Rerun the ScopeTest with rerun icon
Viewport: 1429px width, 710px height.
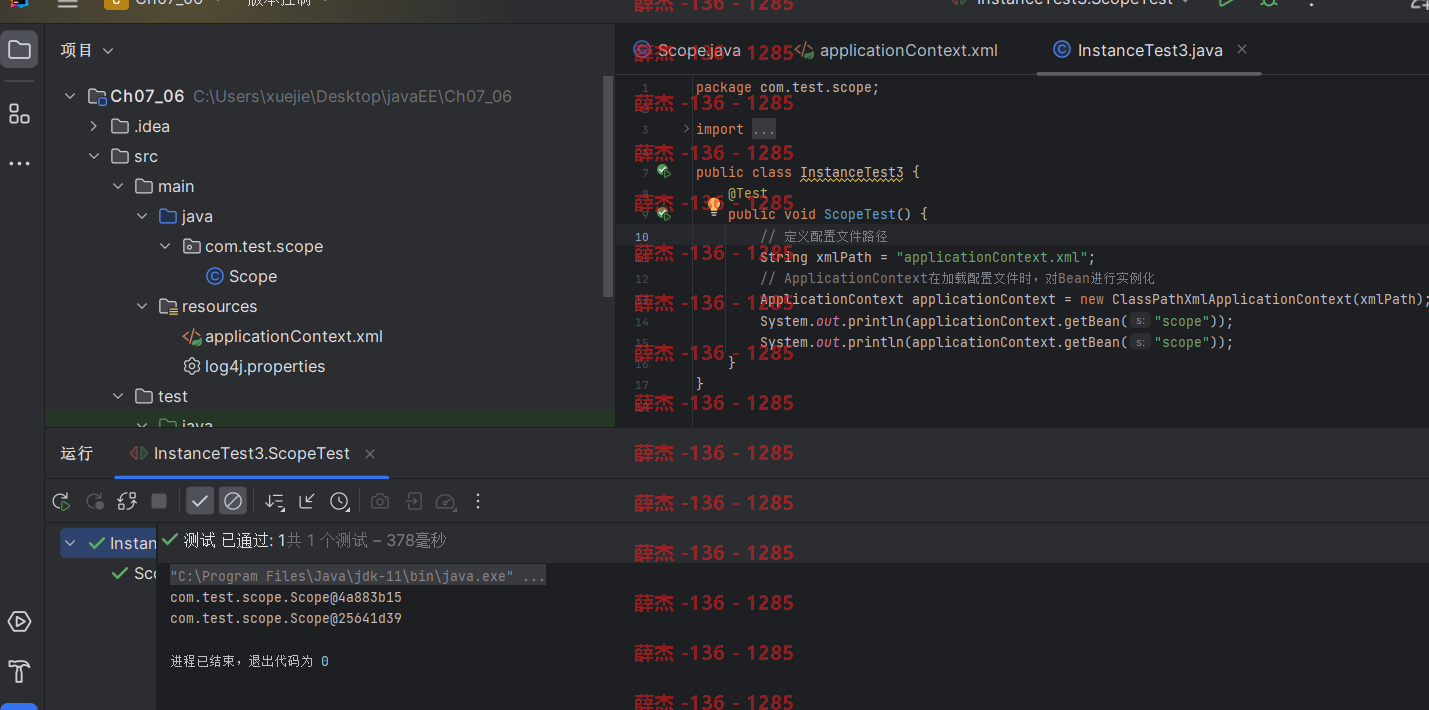point(61,501)
